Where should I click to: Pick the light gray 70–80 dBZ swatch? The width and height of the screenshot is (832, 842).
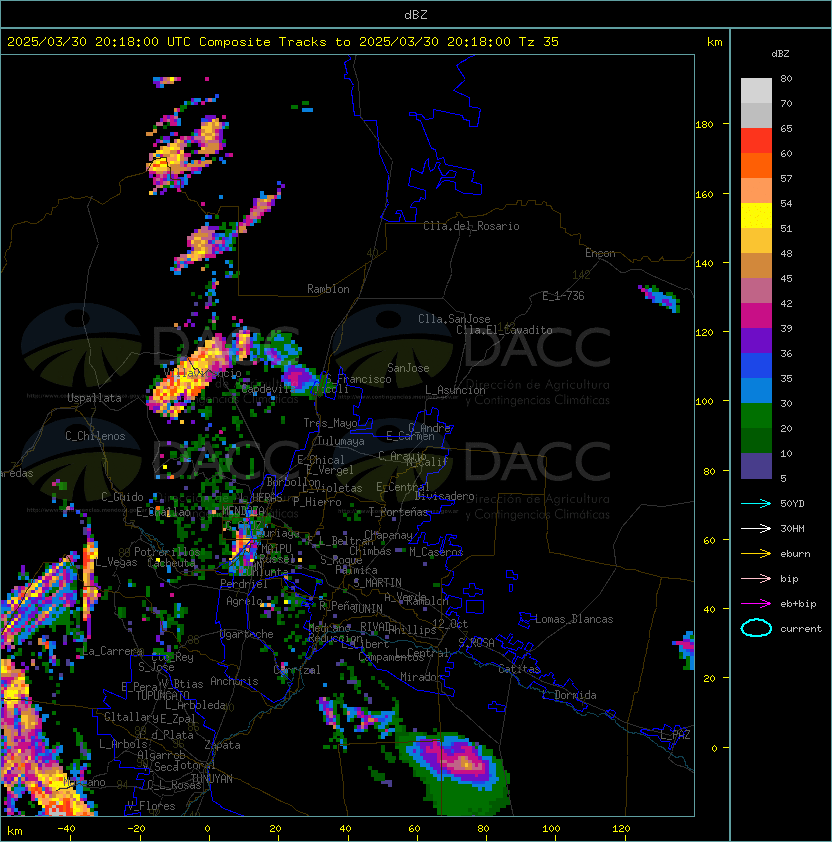point(756,91)
